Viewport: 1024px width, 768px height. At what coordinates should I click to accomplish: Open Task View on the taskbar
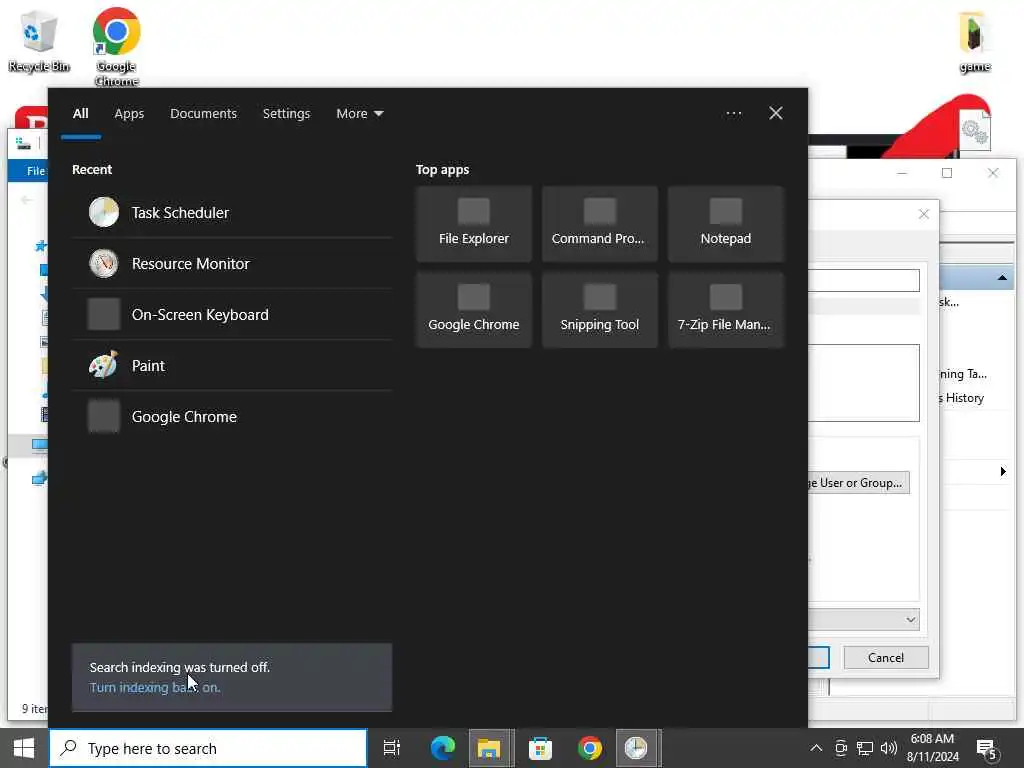(x=392, y=748)
